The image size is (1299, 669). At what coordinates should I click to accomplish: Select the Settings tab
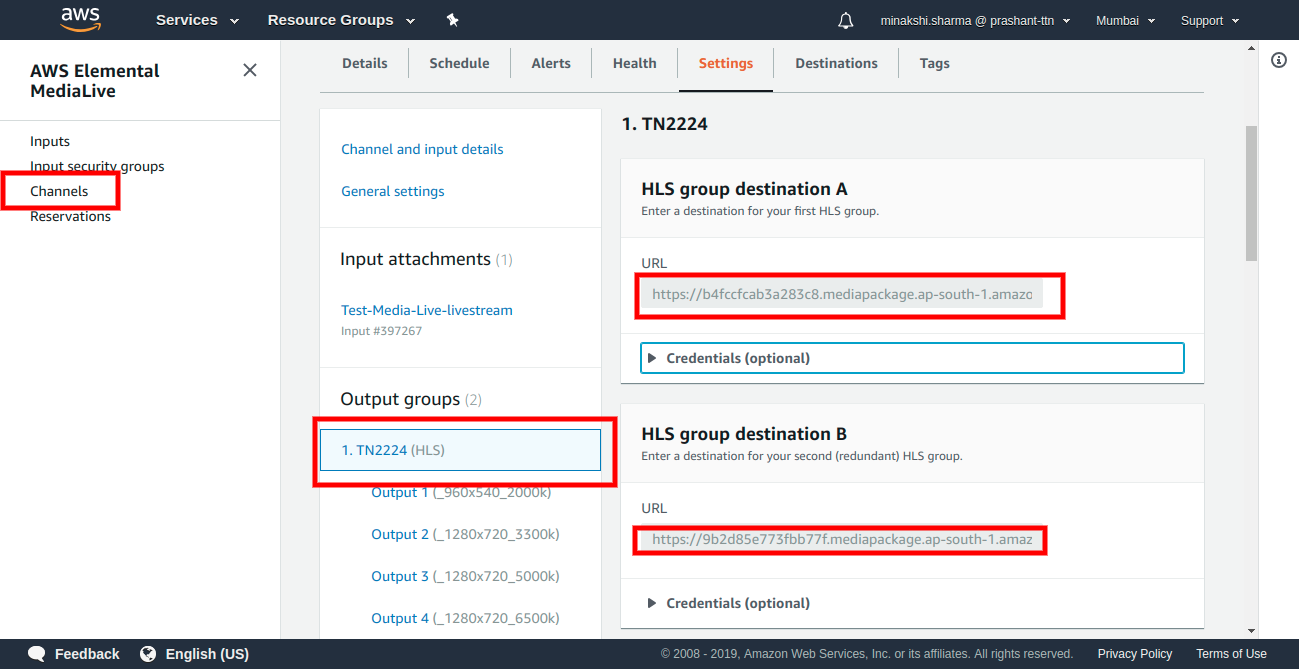click(x=726, y=63)
